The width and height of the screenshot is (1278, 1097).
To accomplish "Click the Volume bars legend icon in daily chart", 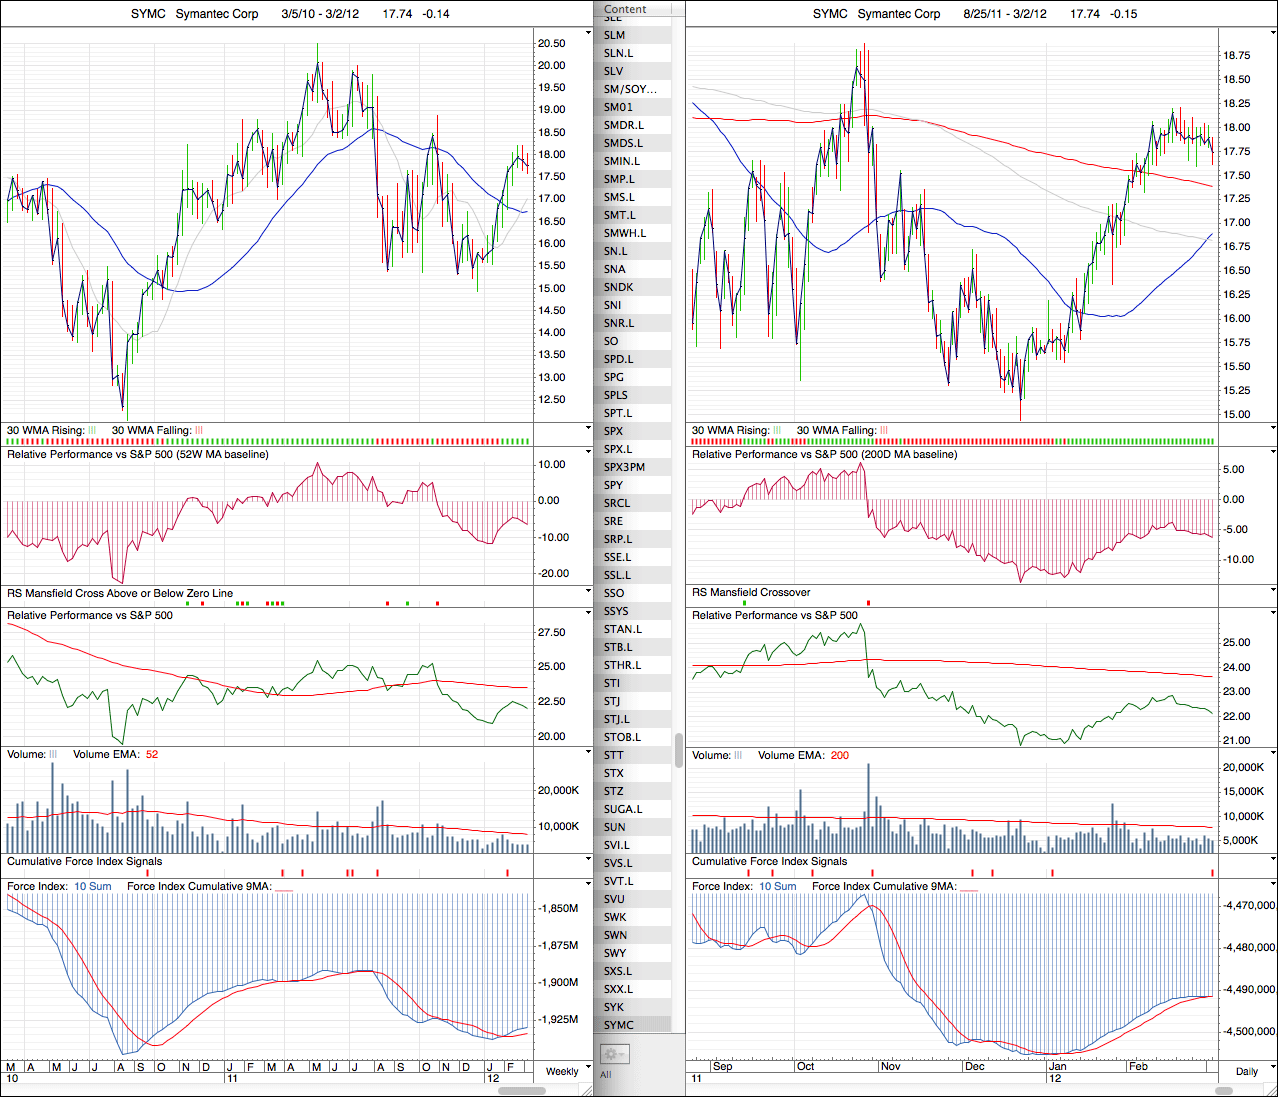I will pyautogui.click(x=738, y=755).
